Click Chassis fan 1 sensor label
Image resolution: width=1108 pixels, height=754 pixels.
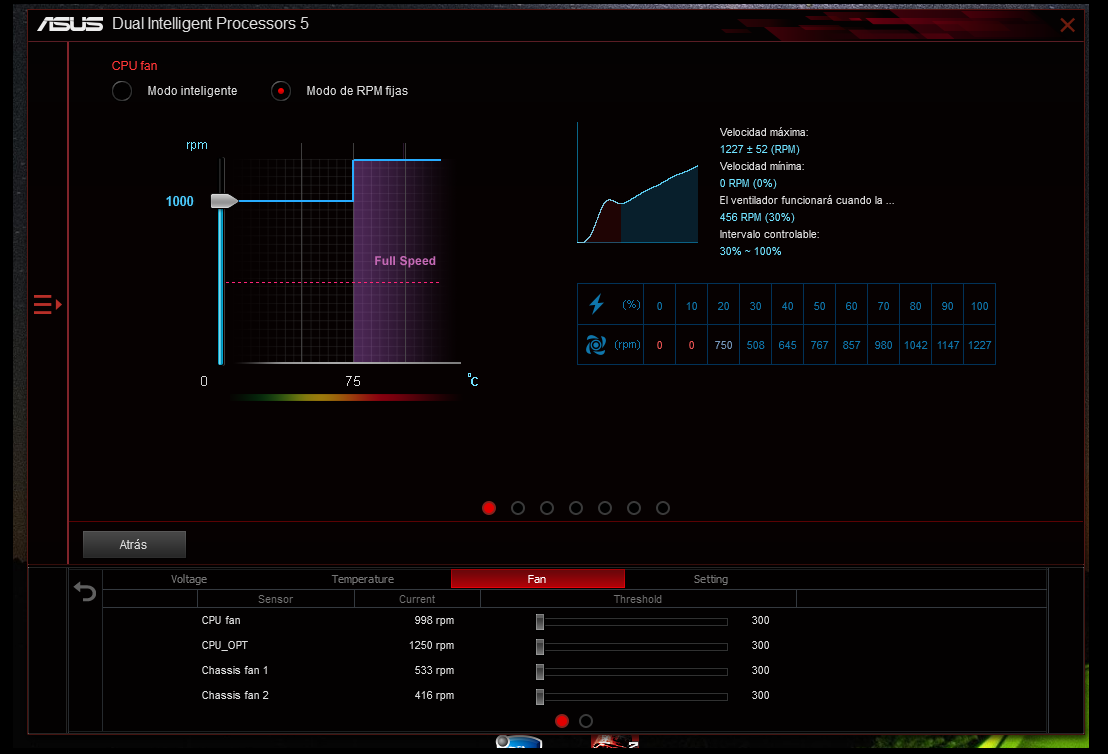coord(235,670)
